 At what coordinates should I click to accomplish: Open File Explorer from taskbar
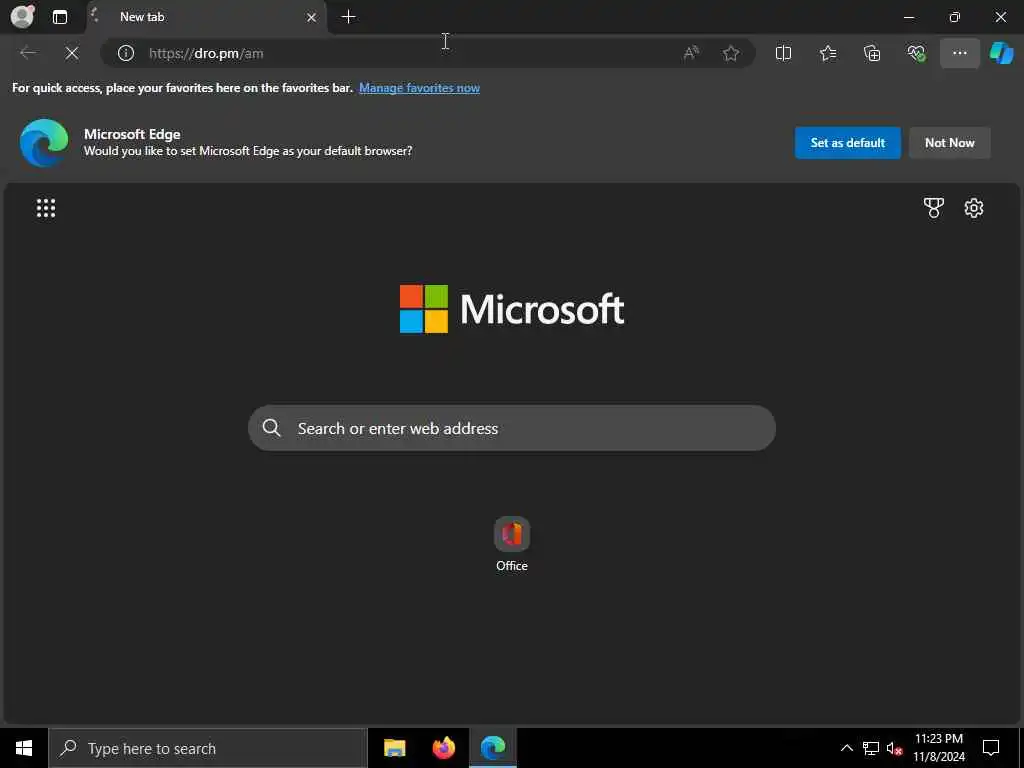pos(394,748)
